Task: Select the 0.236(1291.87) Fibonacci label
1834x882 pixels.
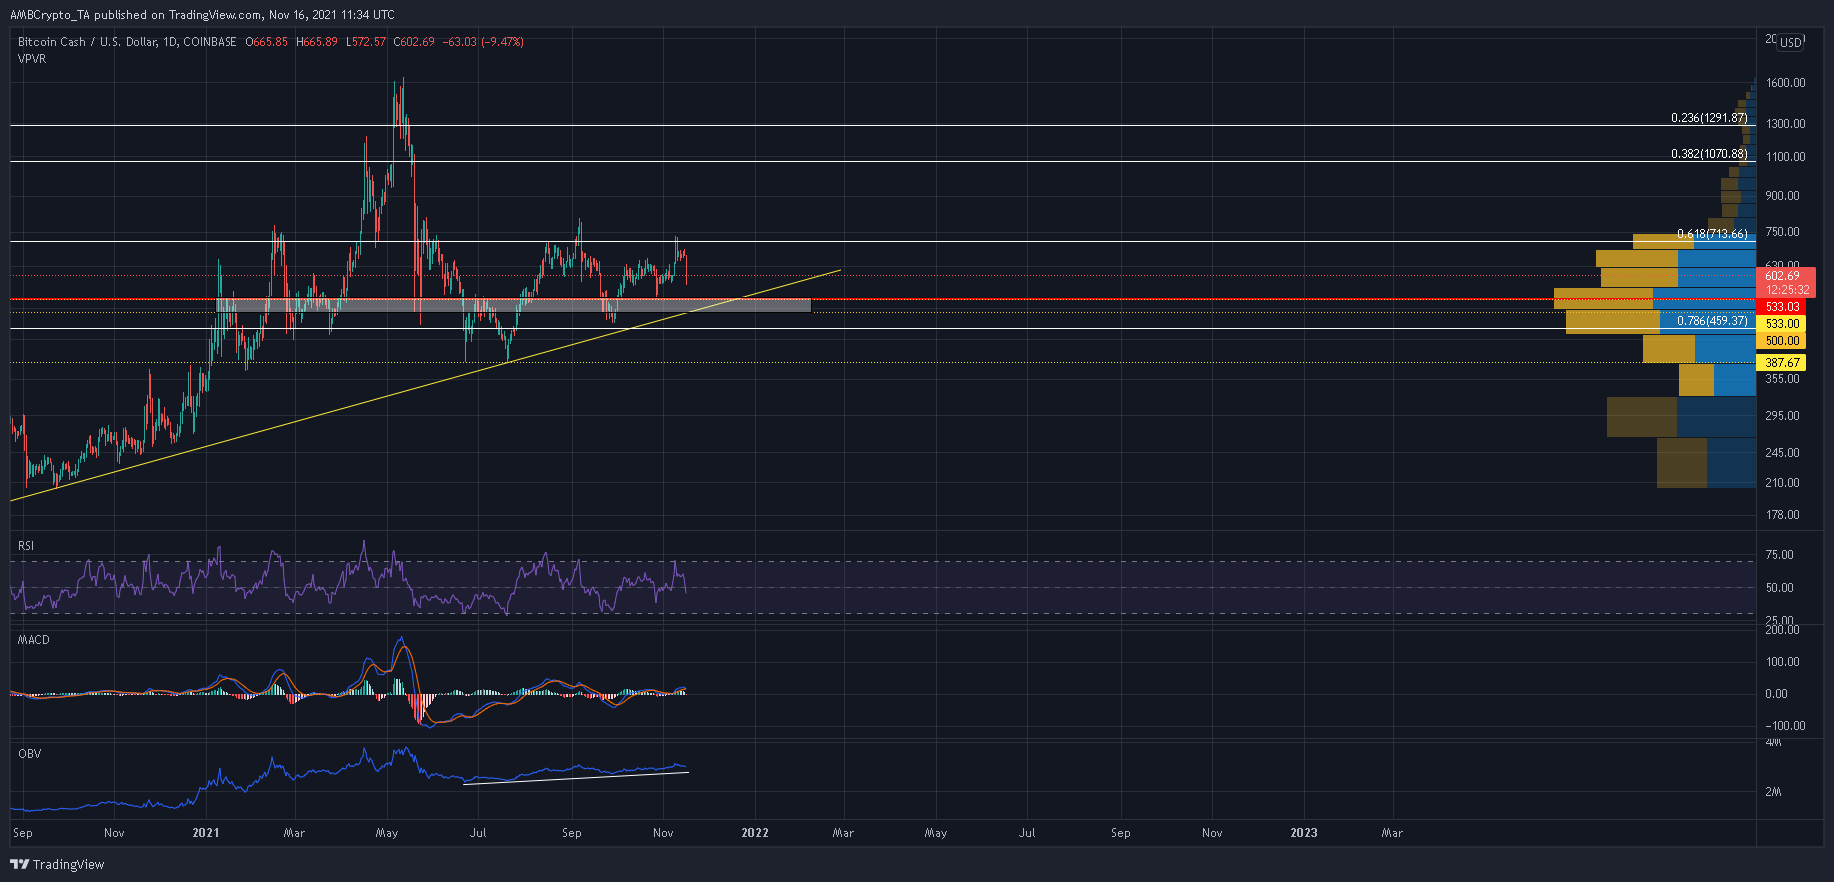Action: click(1709, 118)
